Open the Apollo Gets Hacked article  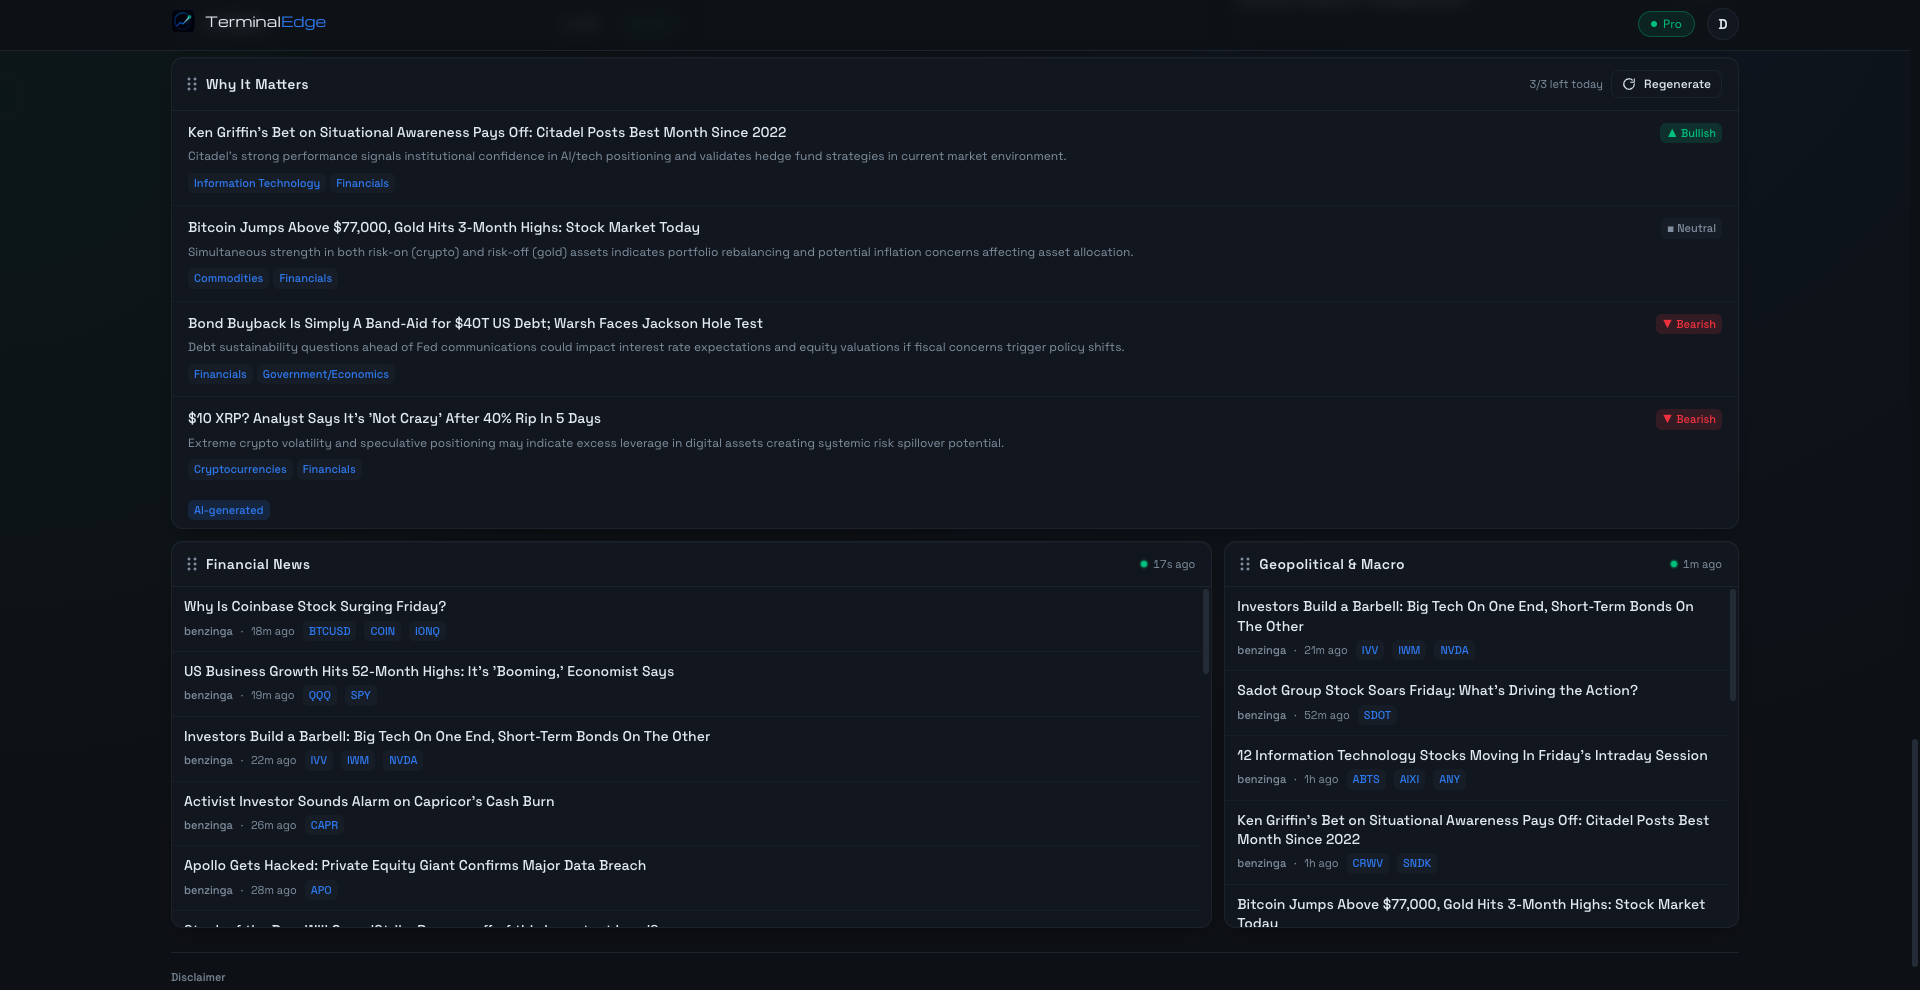(415, 865)
